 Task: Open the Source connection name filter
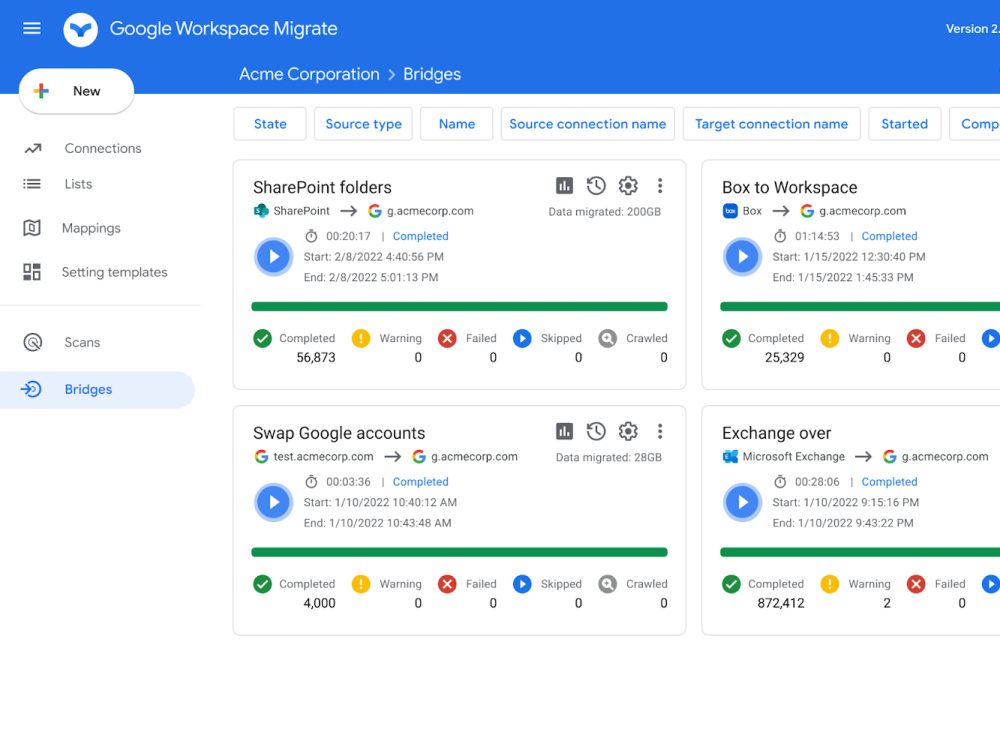tap(587, 124)
